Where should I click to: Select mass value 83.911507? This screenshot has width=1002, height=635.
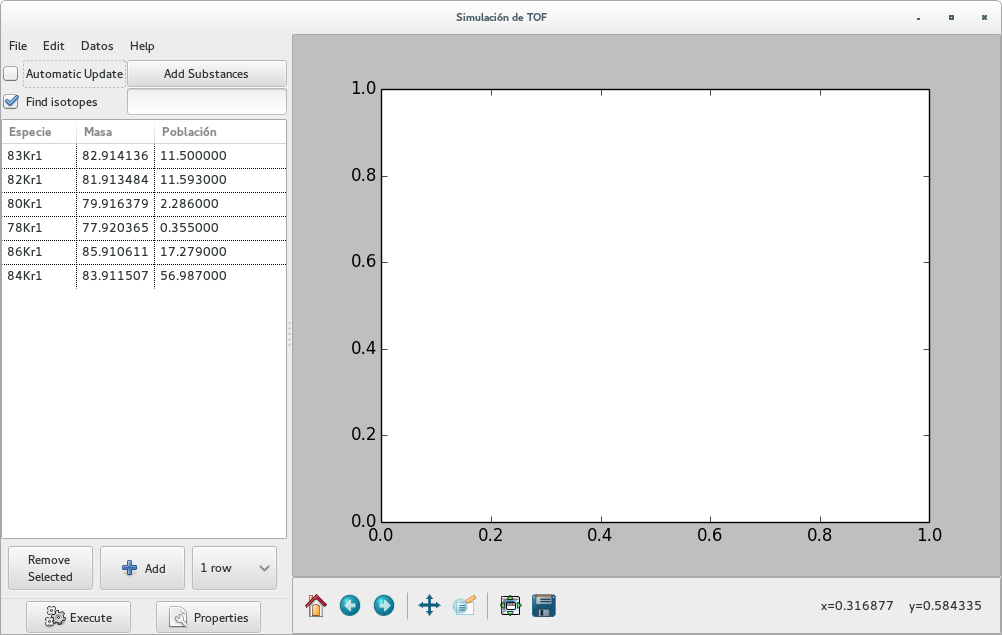pyautogui.click(x=115, y=276)
